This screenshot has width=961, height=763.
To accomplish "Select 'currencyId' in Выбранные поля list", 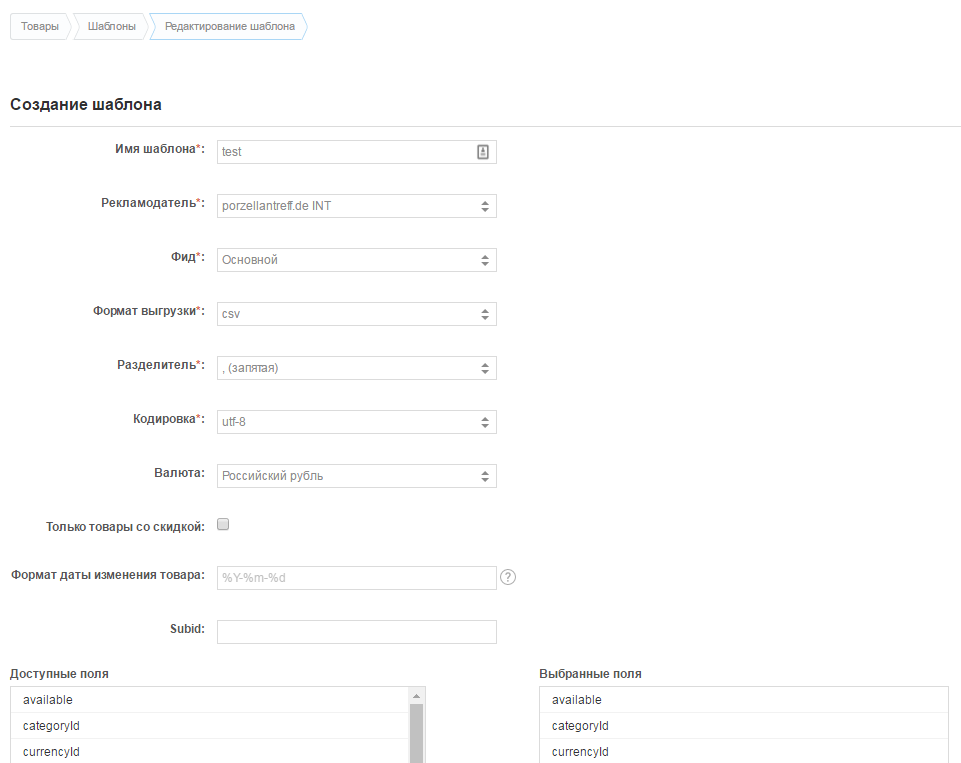I will tap(743, 752).
